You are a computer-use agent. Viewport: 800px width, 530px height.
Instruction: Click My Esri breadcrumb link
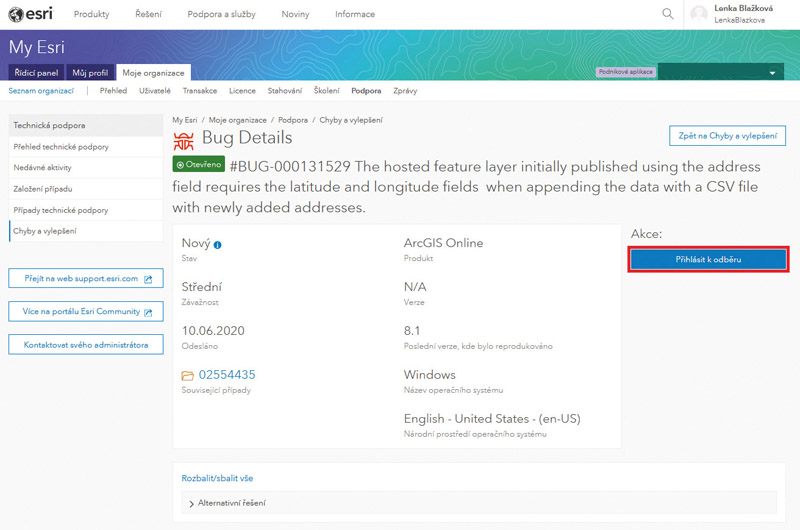point(185,120)
